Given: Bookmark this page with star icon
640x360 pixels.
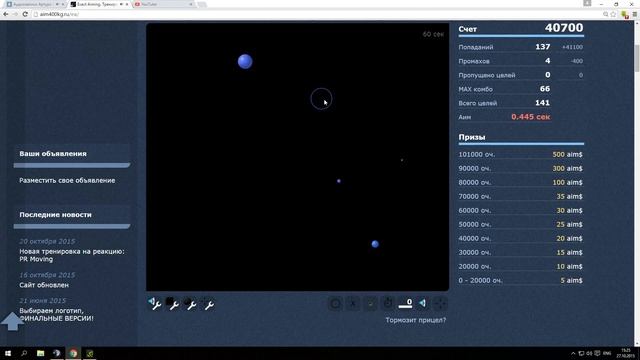Looking at the screenshot, I should pyautogui.click(x=613, y=14).
